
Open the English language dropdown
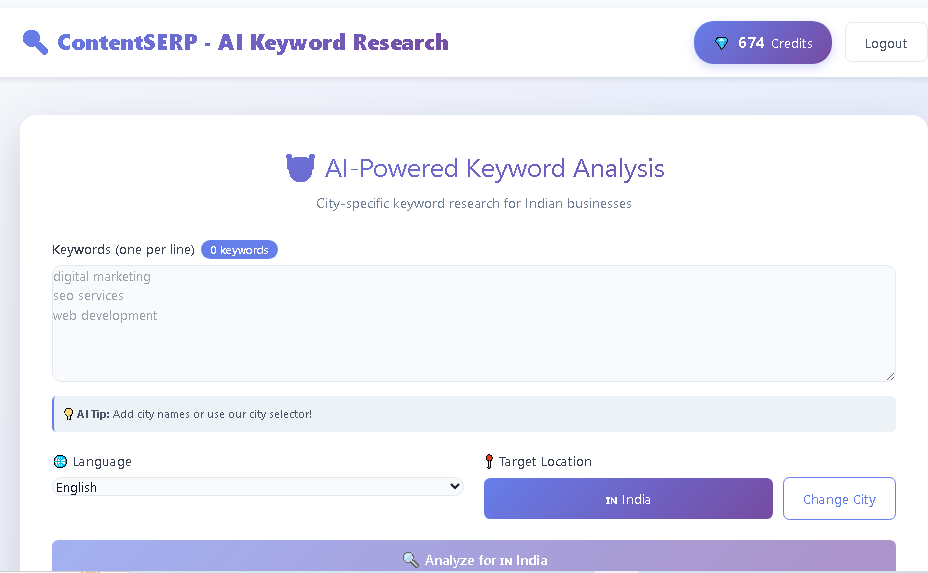pyautogui.click(x=257, y=487)
